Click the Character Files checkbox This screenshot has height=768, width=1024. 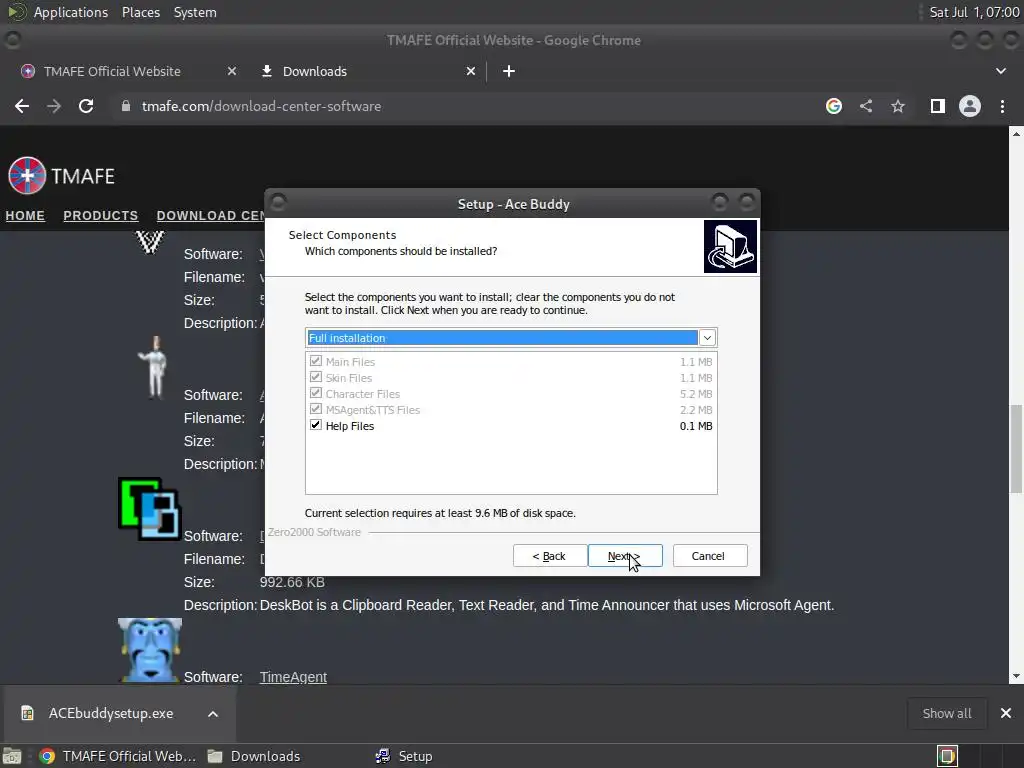(315, 393)
